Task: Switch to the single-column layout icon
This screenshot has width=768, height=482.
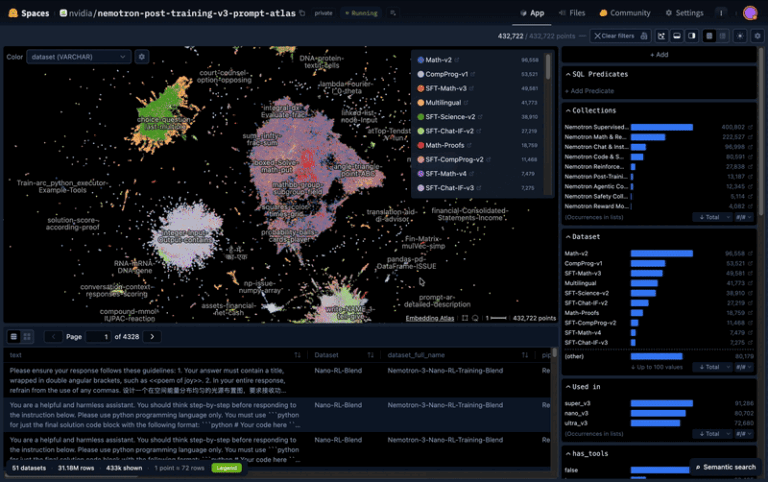Action: (x=709, y=36)
